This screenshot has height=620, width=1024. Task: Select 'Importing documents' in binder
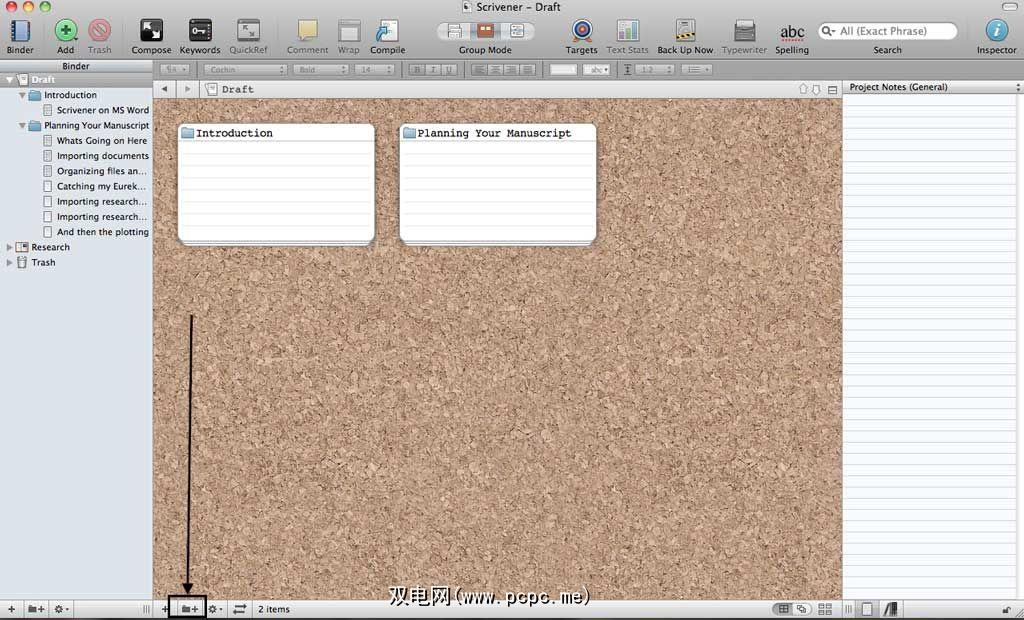[102, 156]
